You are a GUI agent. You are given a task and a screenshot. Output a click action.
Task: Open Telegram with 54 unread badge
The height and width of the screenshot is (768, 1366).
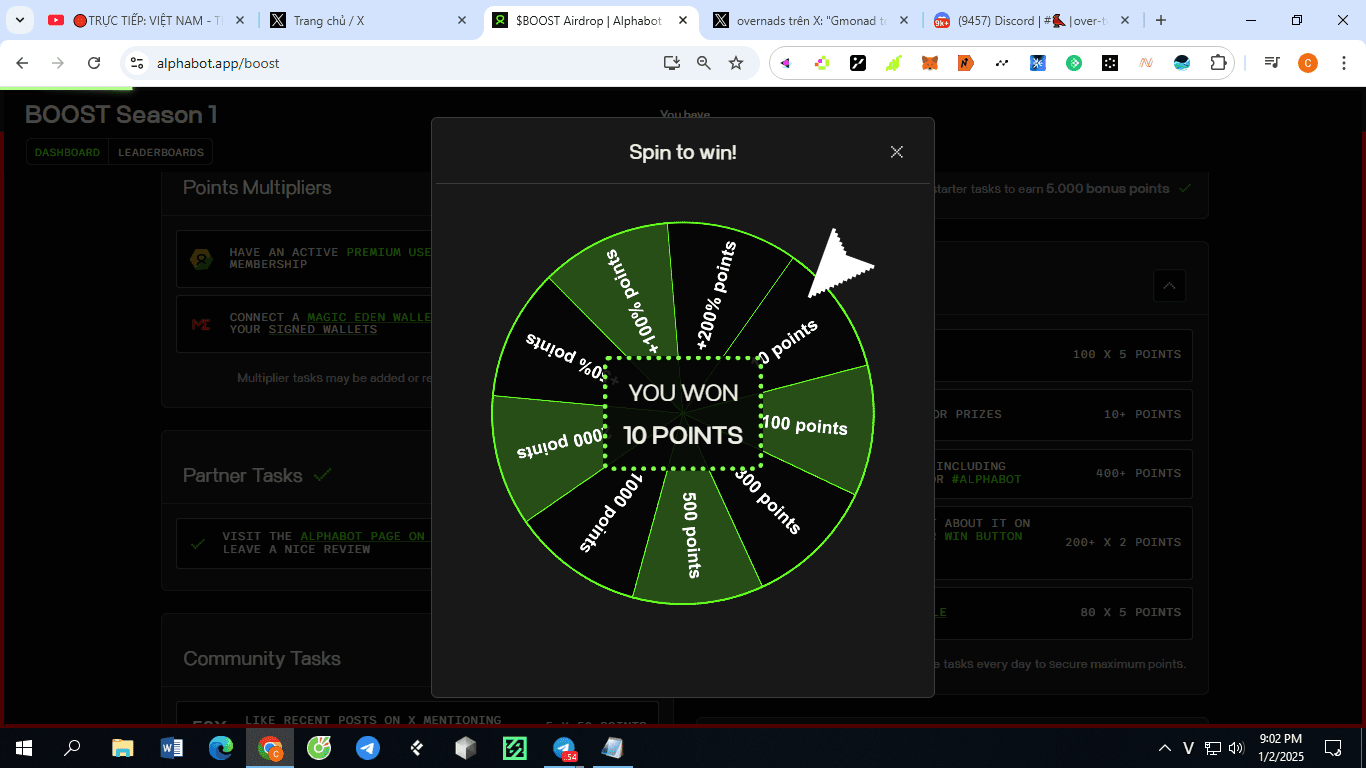[565, 747]
